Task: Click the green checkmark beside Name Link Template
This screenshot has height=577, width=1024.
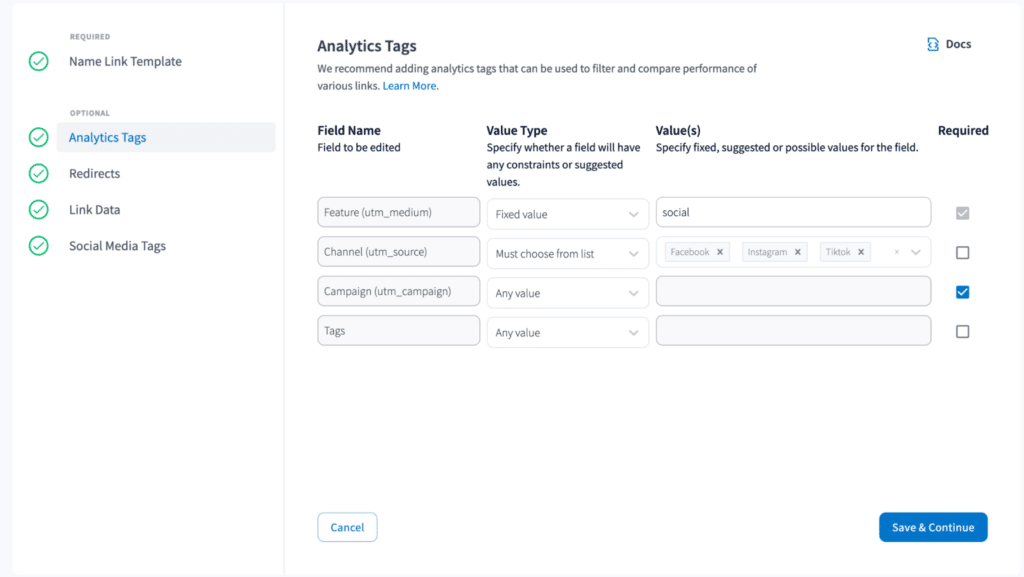Action: point(37,61)
